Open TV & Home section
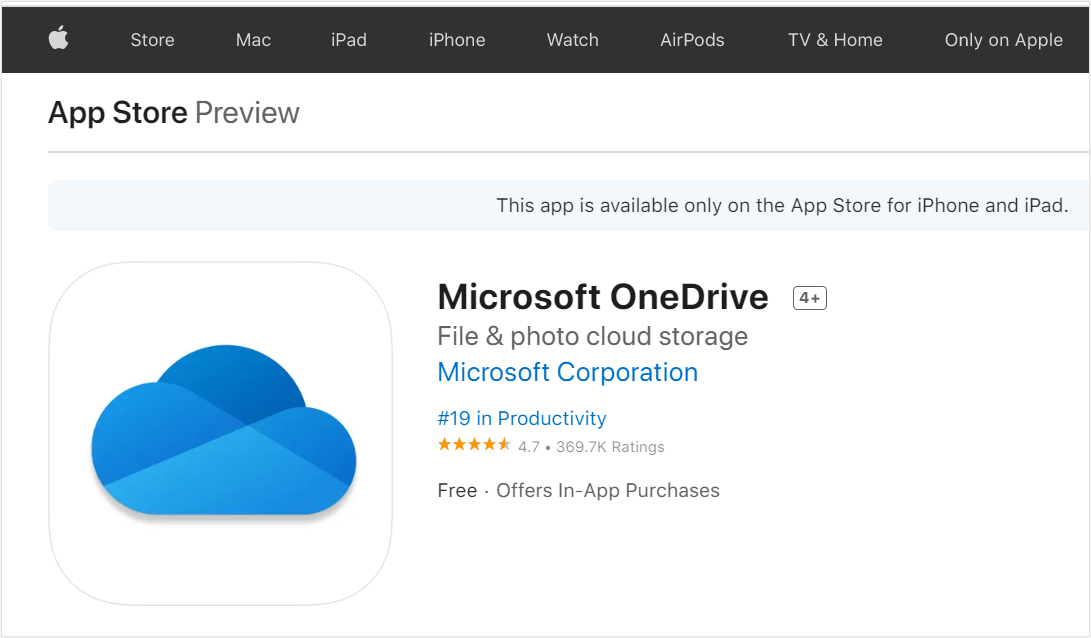1091x638 pixels. tap(835, 40)
